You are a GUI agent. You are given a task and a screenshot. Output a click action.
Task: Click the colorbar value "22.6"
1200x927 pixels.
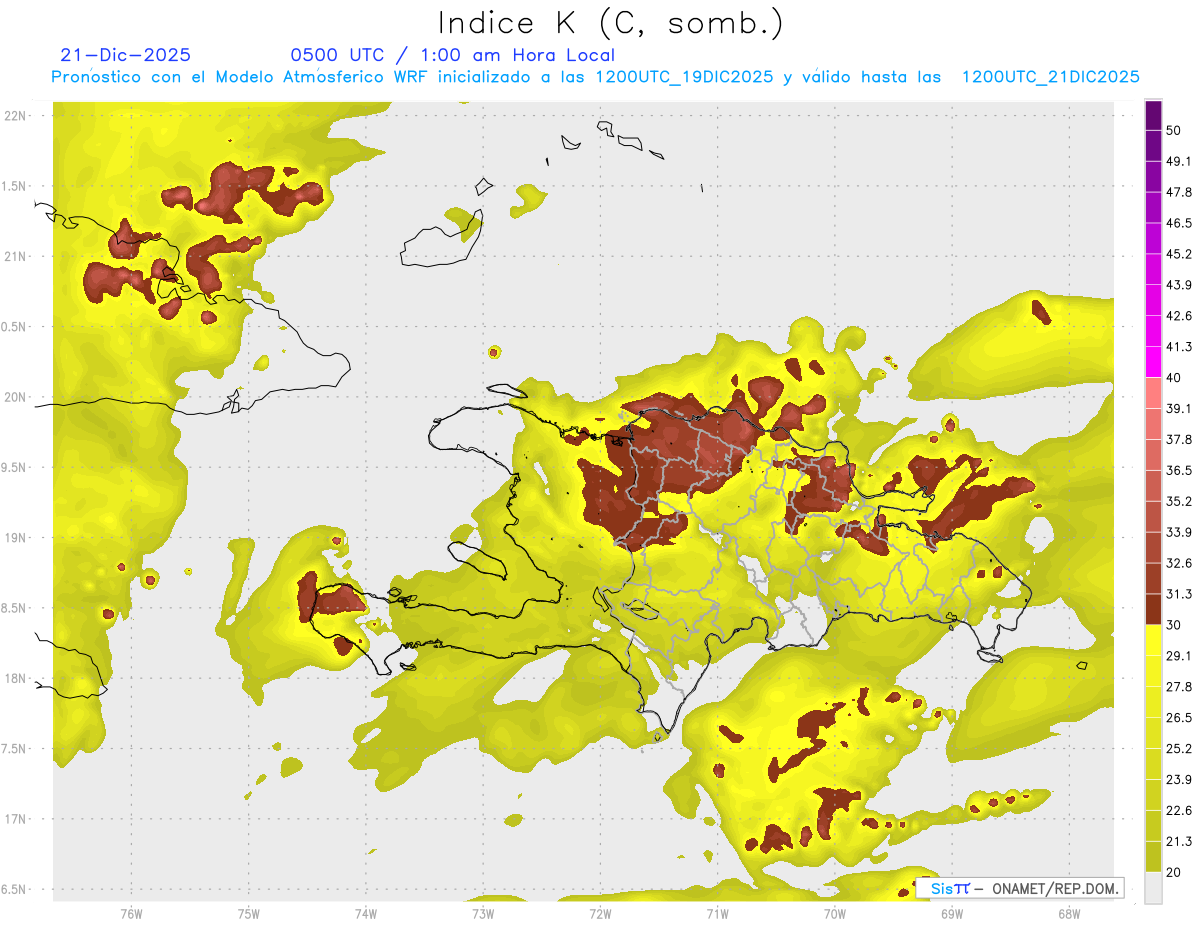[x=1179, y=810]
